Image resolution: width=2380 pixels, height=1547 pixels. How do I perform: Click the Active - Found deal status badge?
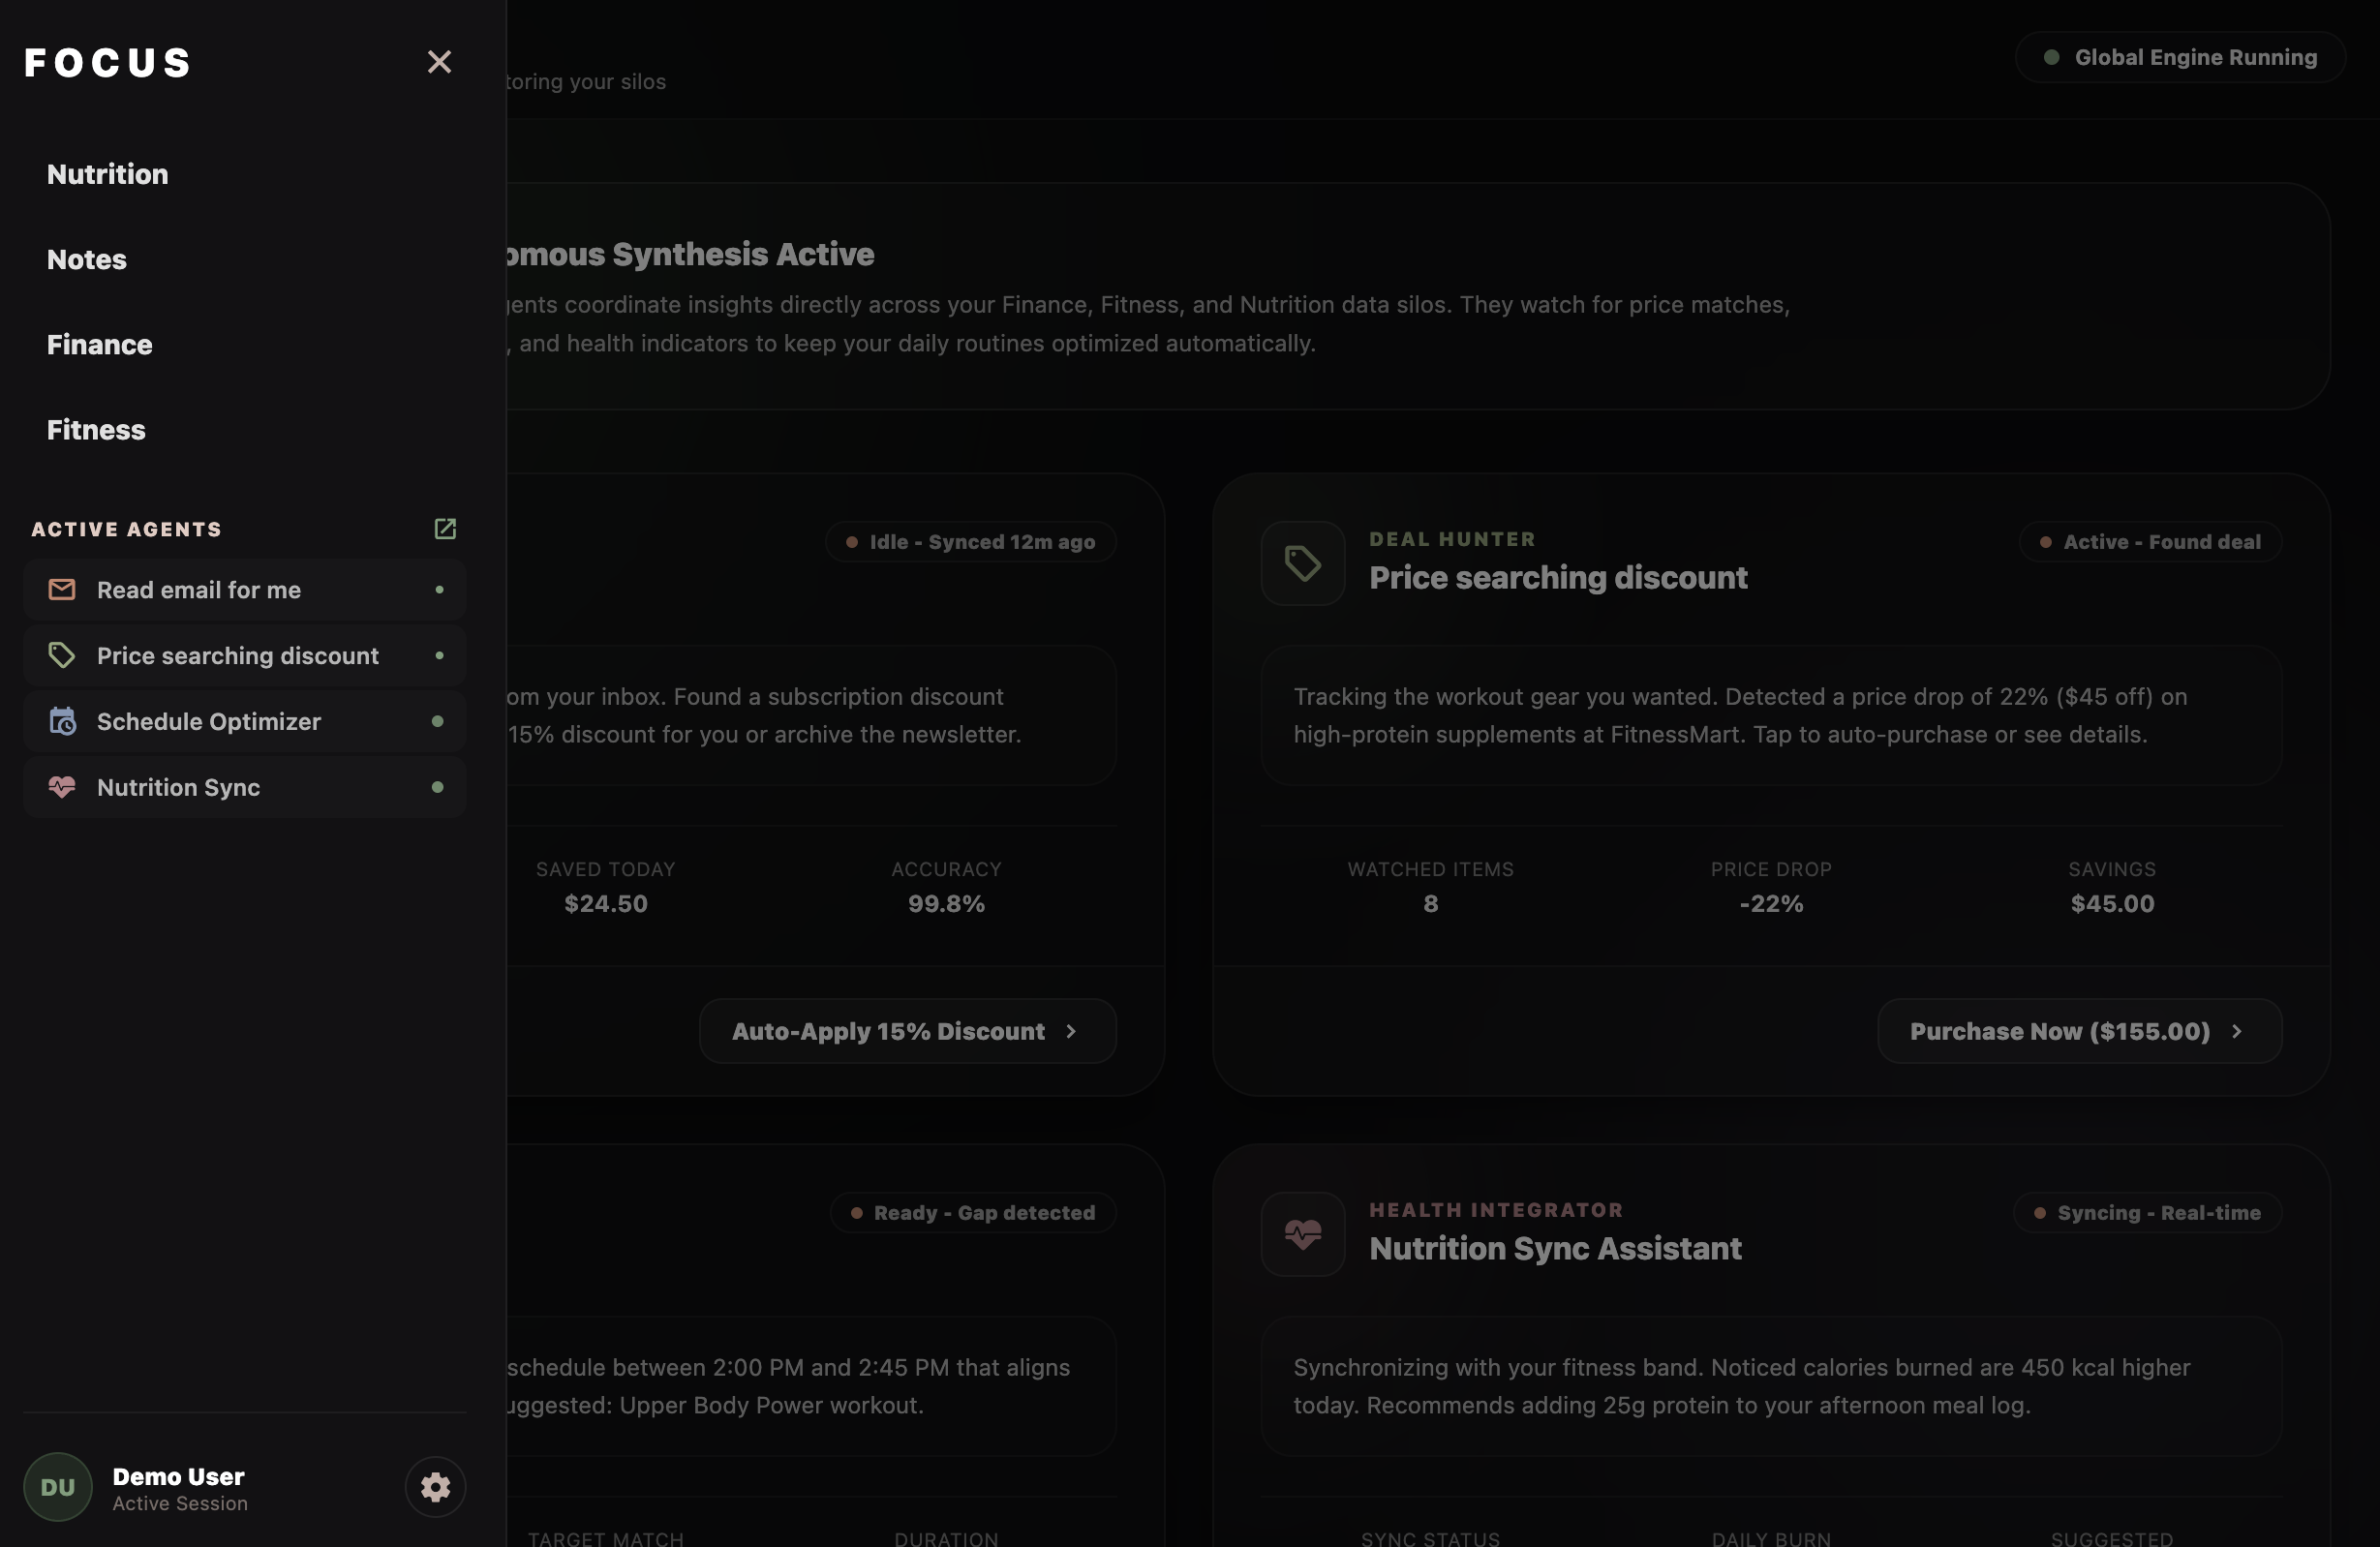tap(2150, 542)
